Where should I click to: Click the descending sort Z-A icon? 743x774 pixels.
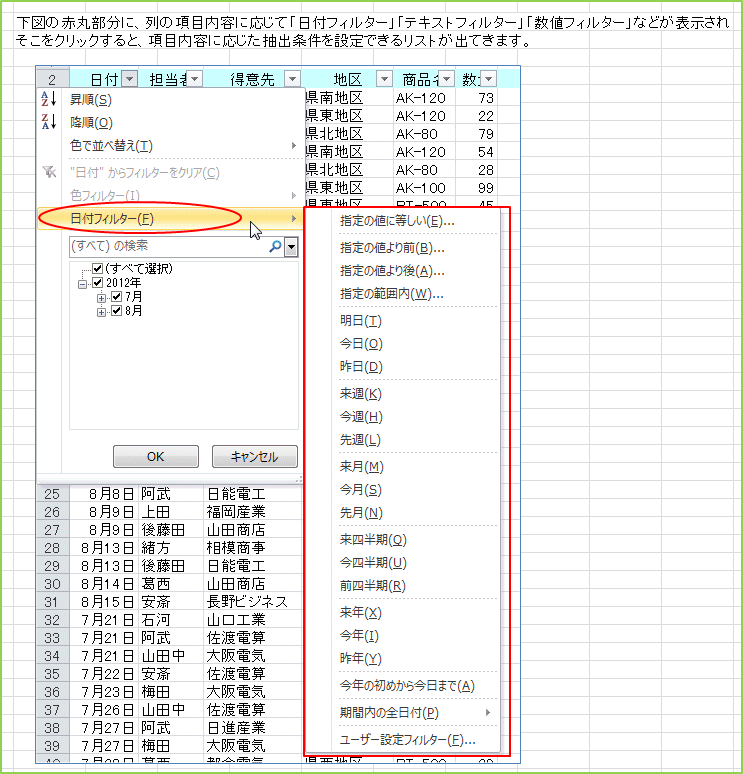(x=48, y=122)
